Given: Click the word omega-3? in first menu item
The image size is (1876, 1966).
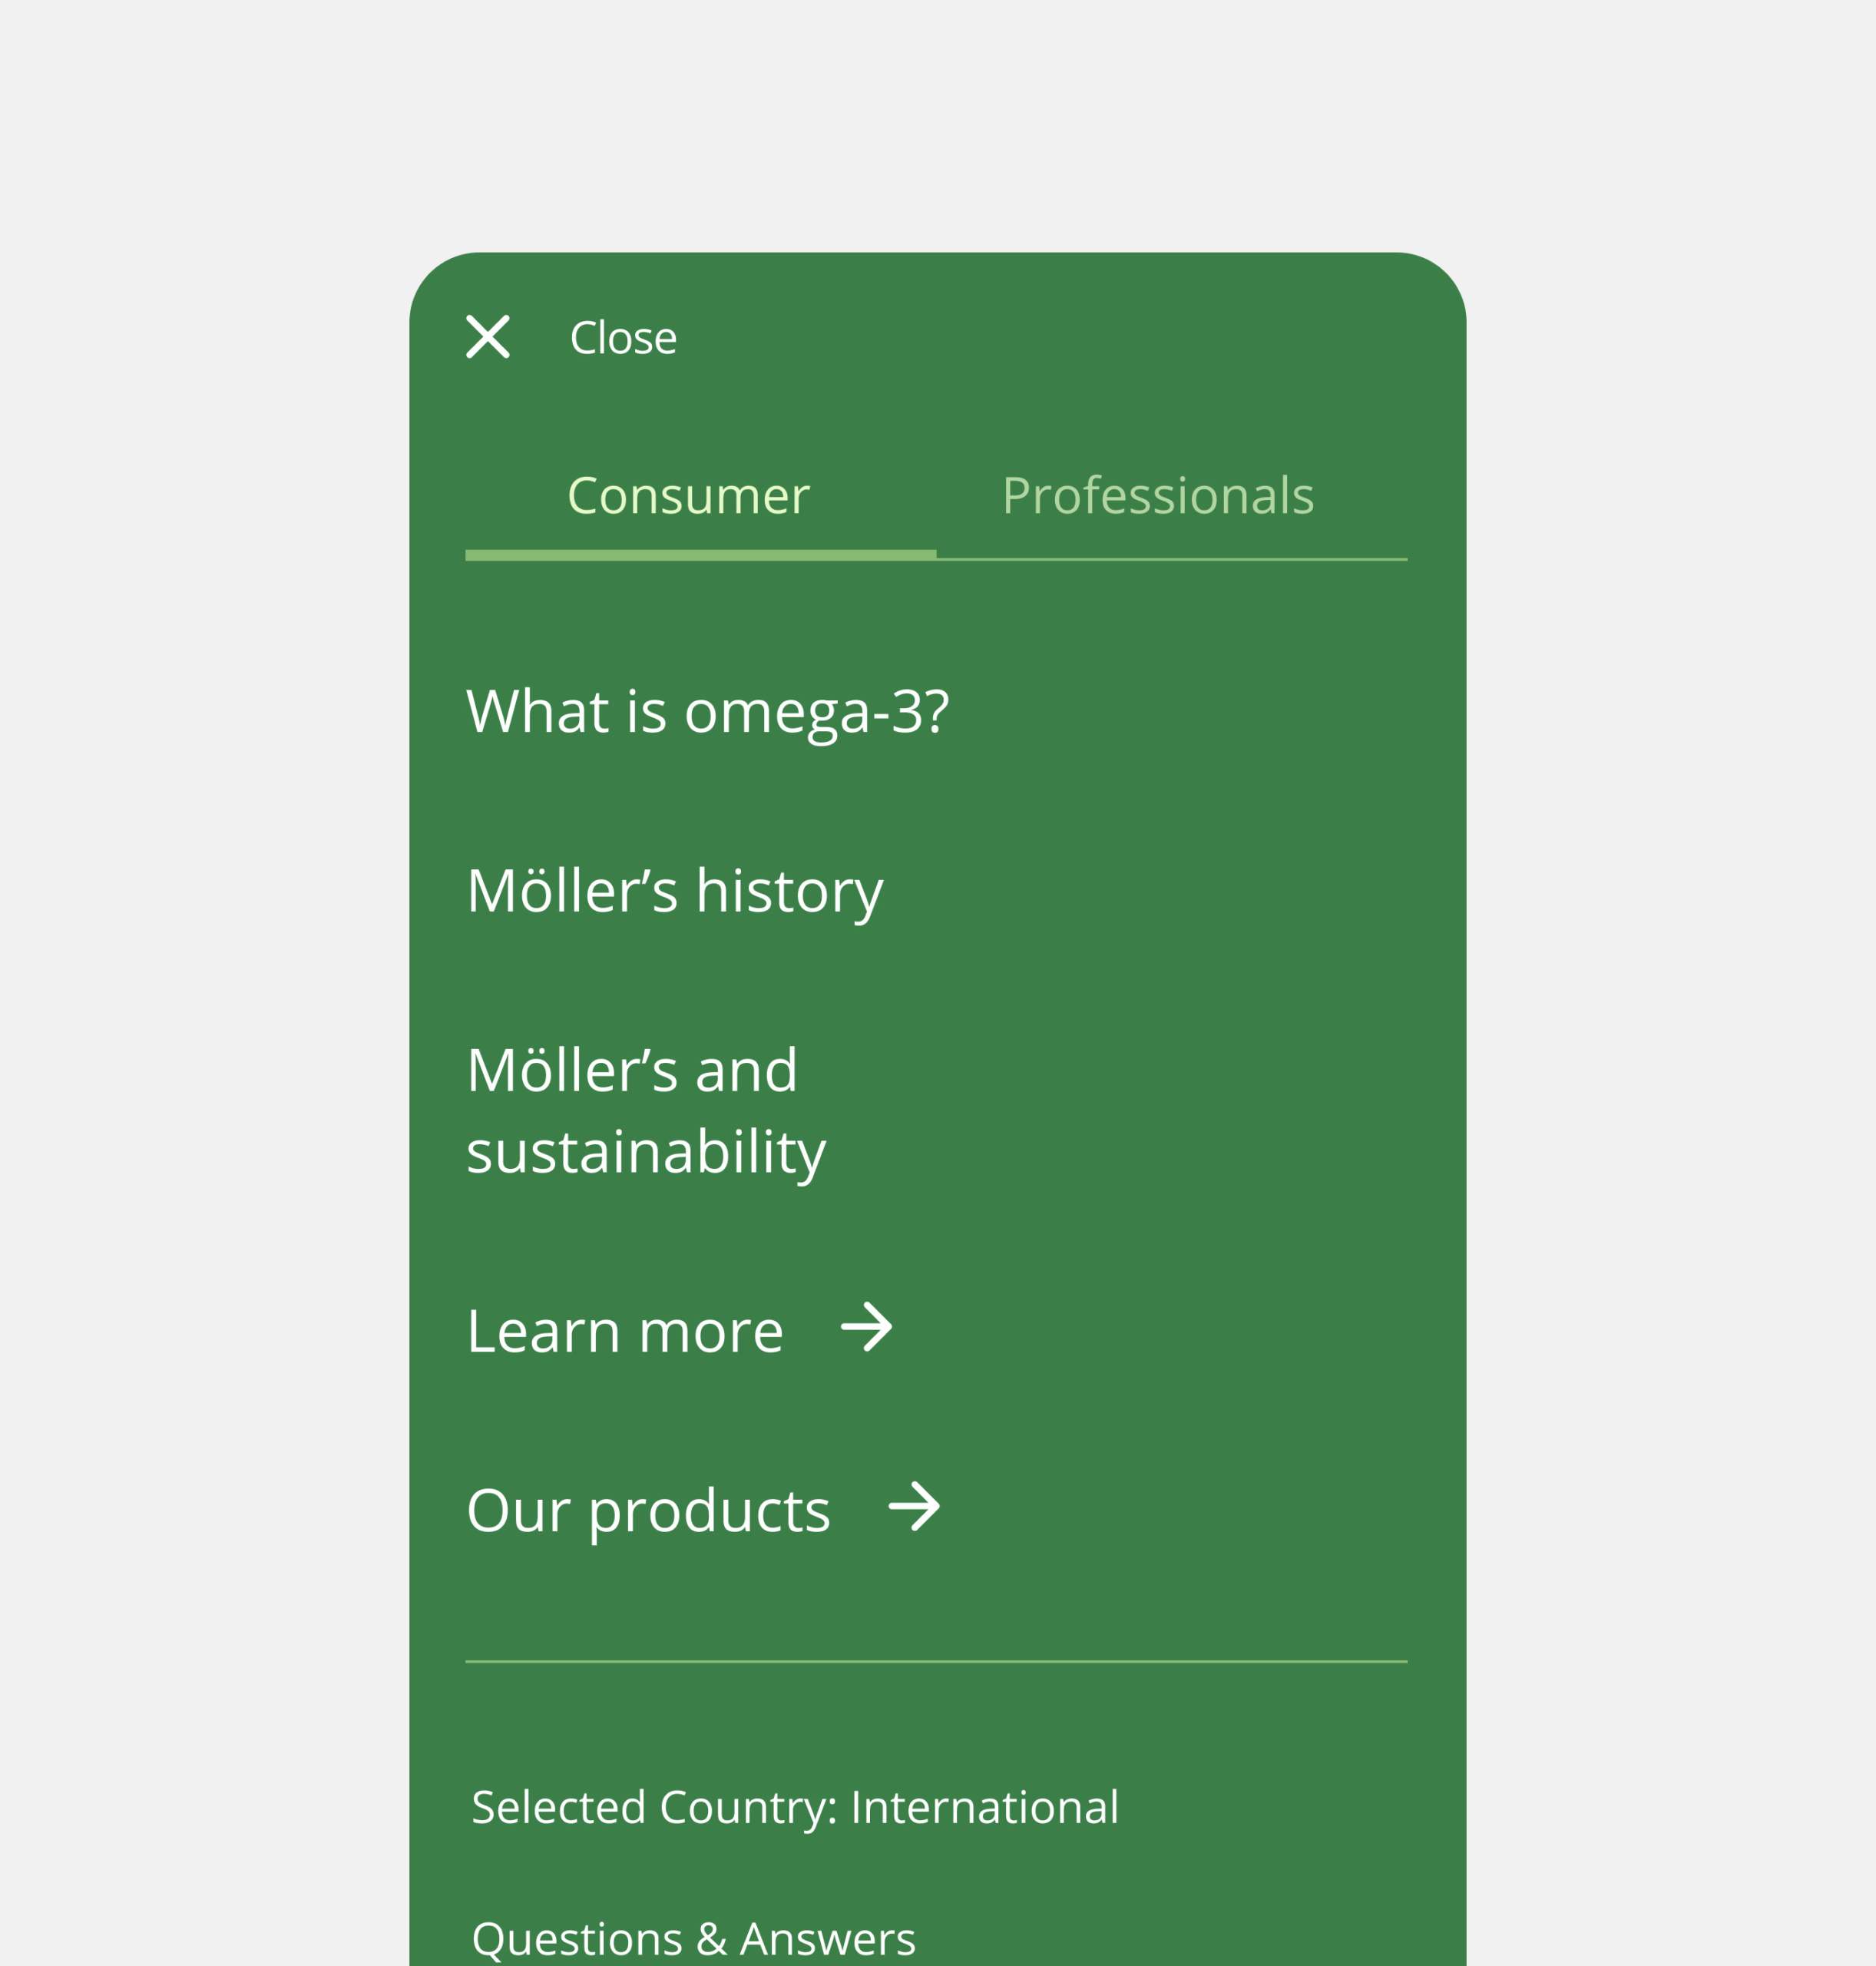Looking at the screenshot, I should pyautogui.click(x=817, y=713).
